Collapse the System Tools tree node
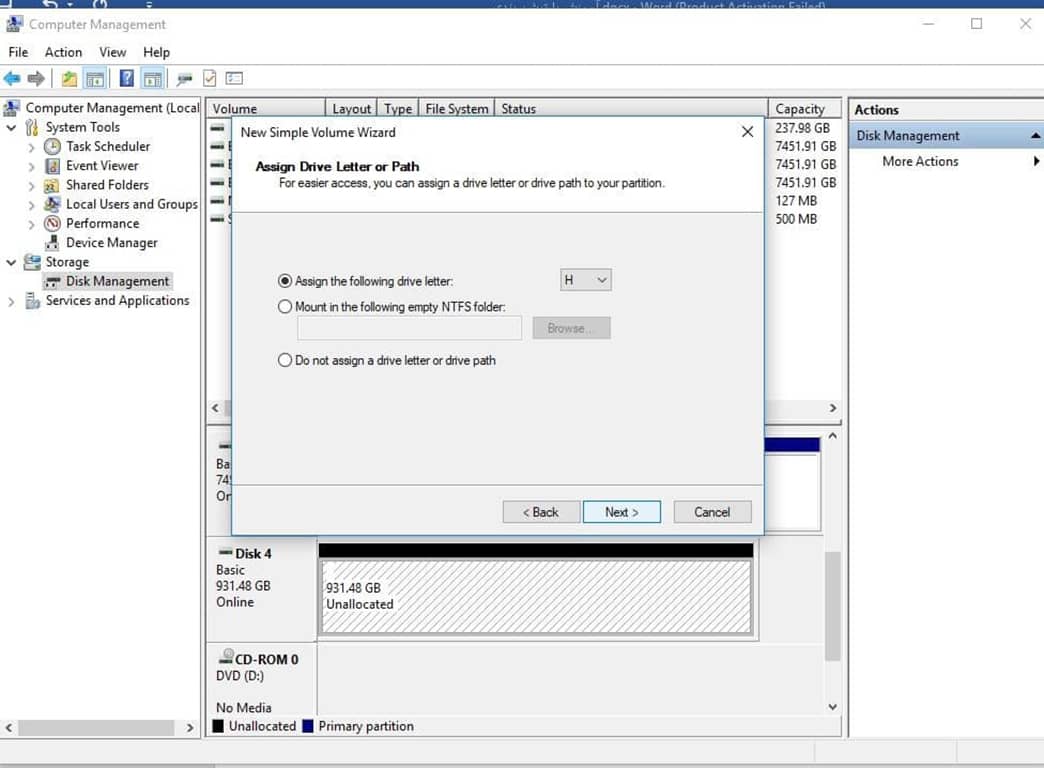The image size is (1044, 768). [x=11, y=128]
